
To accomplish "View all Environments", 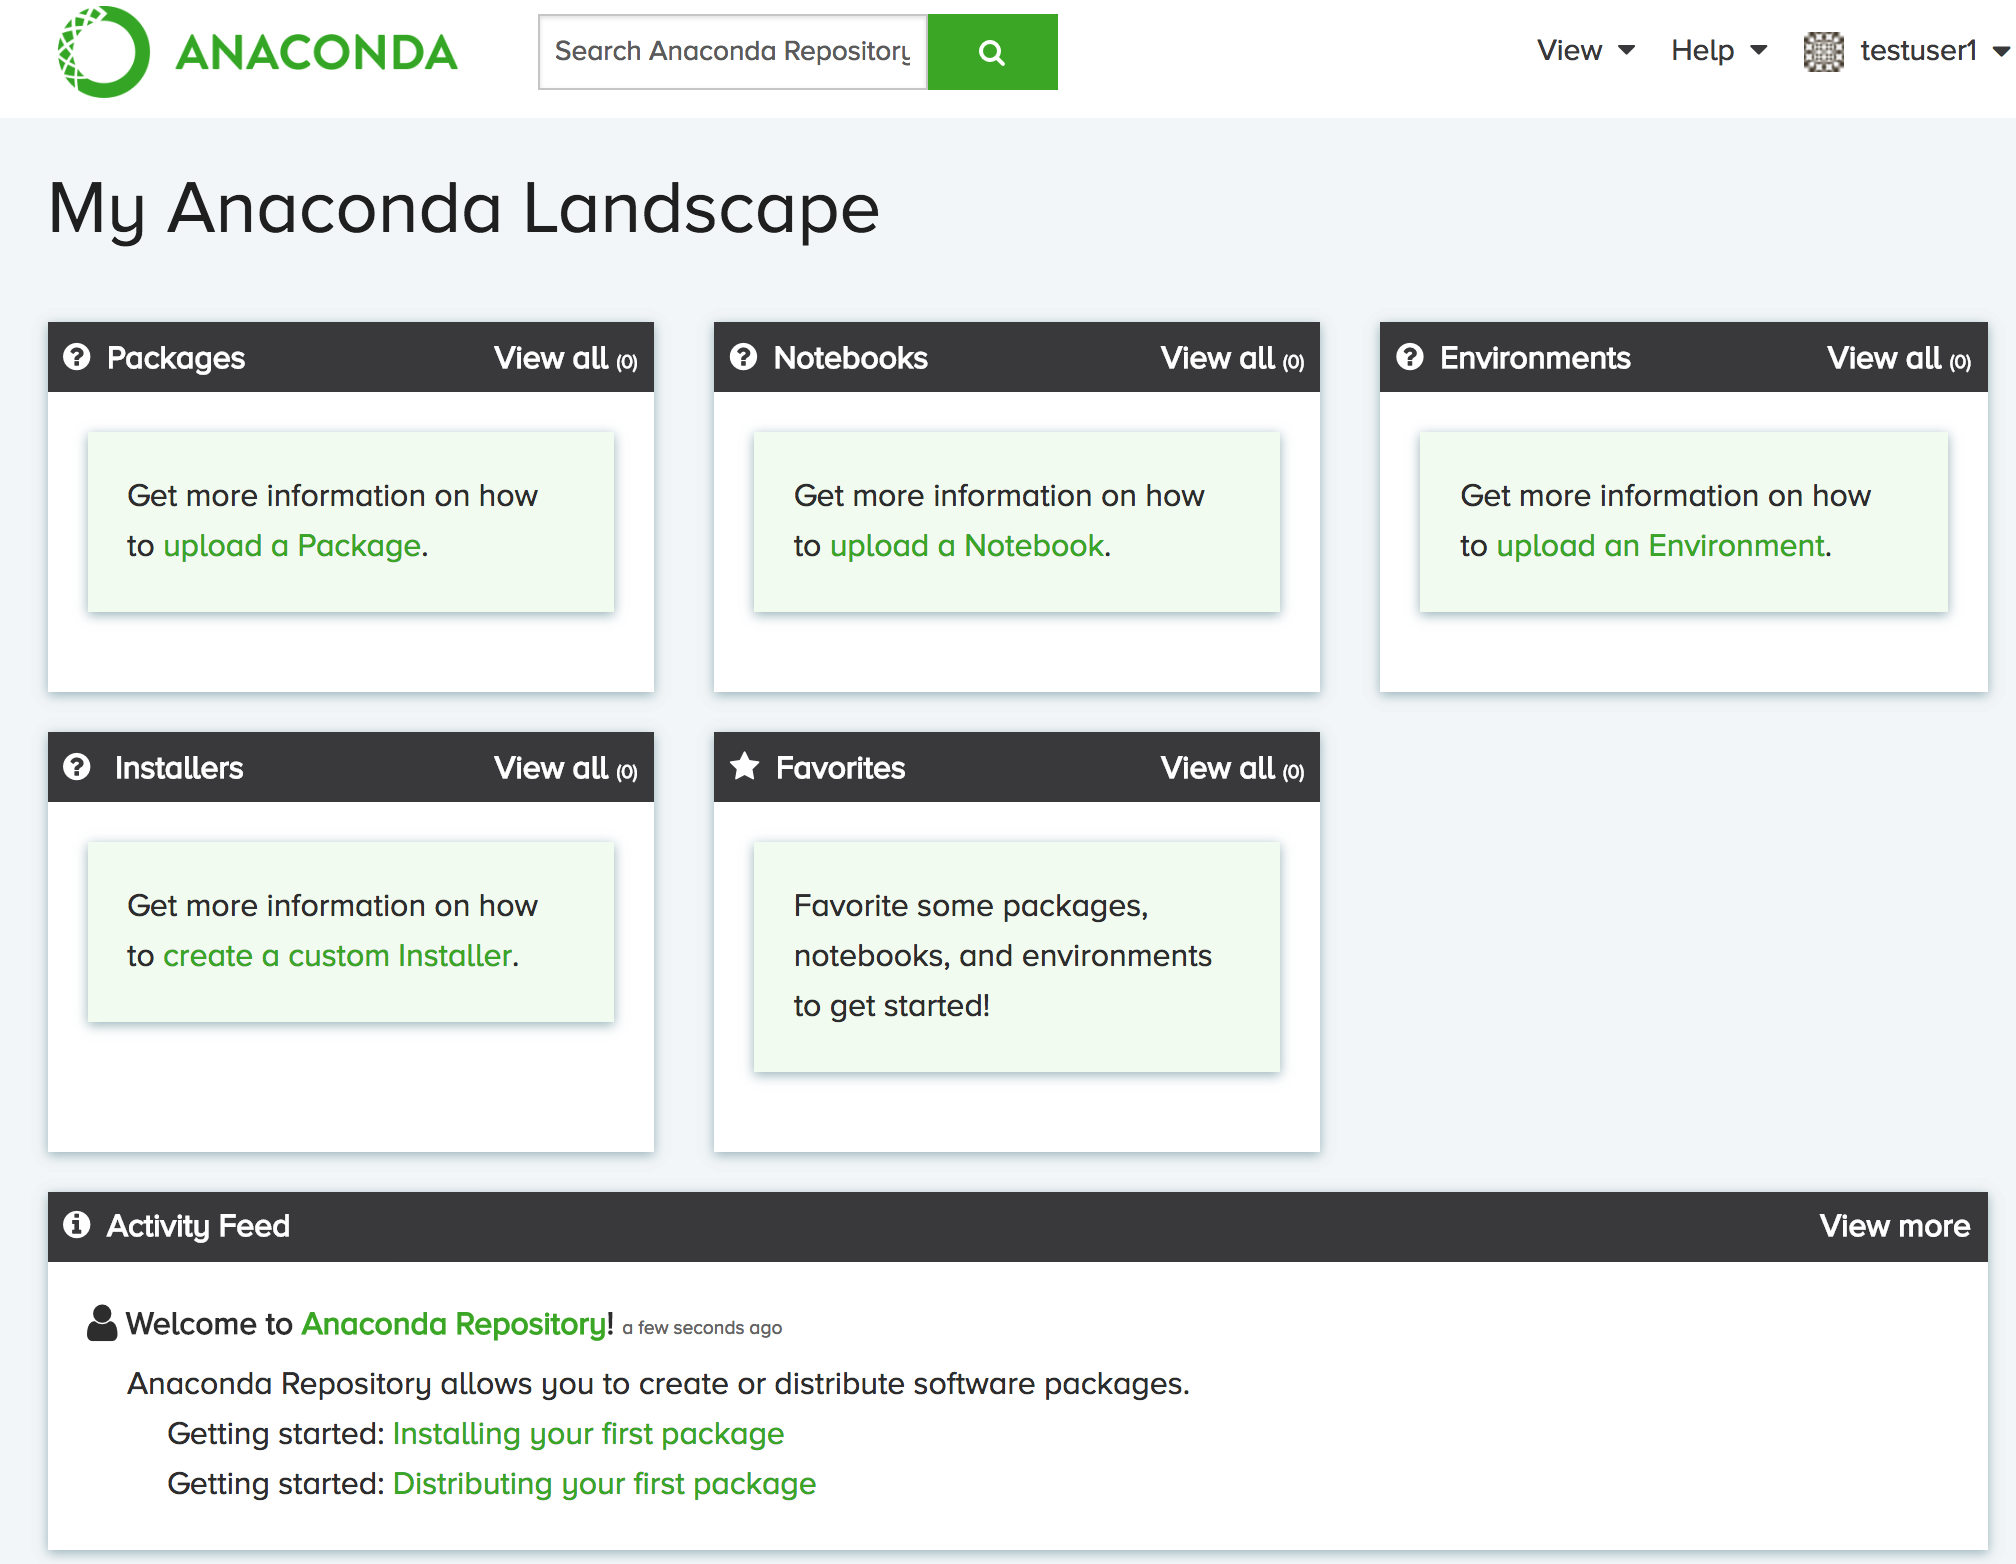I will point(1899,358).
